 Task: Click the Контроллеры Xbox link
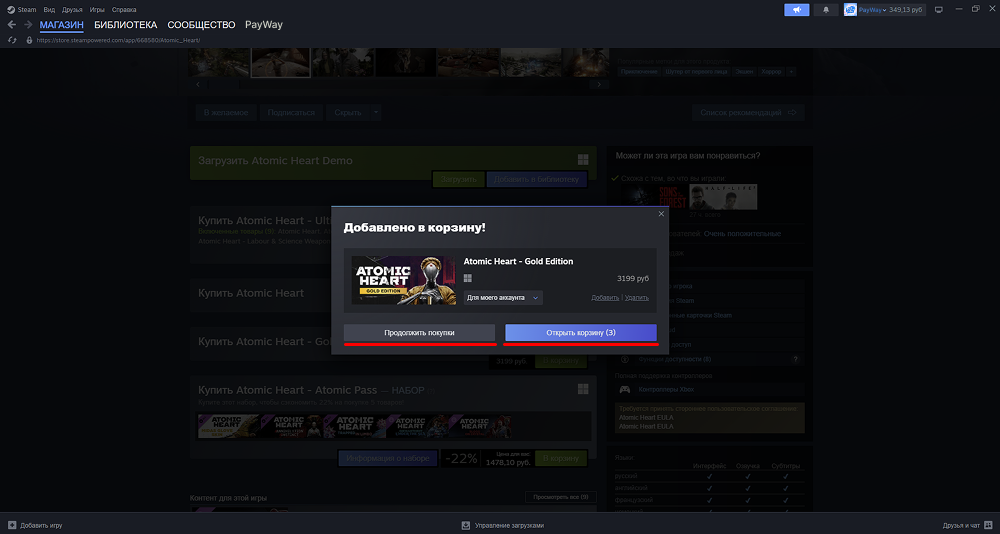(x=666, y=389)
